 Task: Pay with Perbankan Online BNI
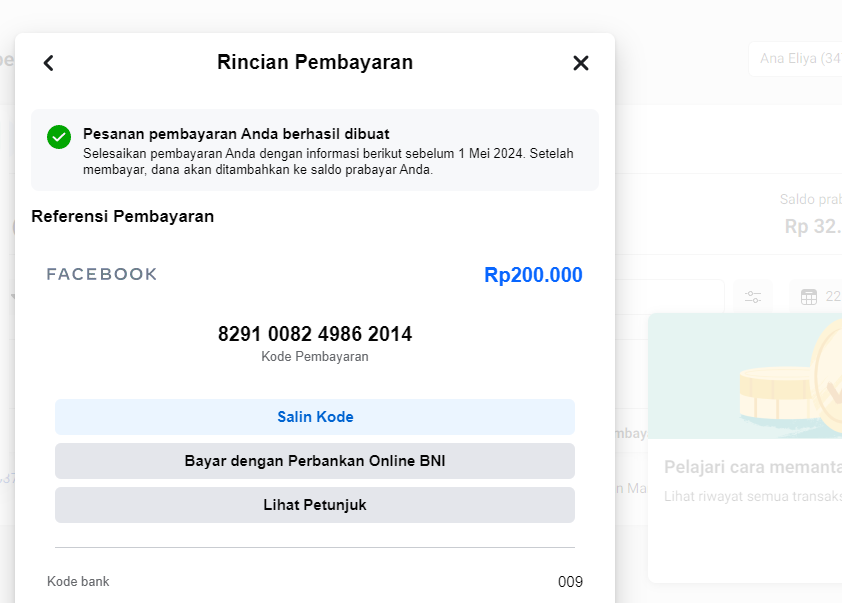[315, 461]
